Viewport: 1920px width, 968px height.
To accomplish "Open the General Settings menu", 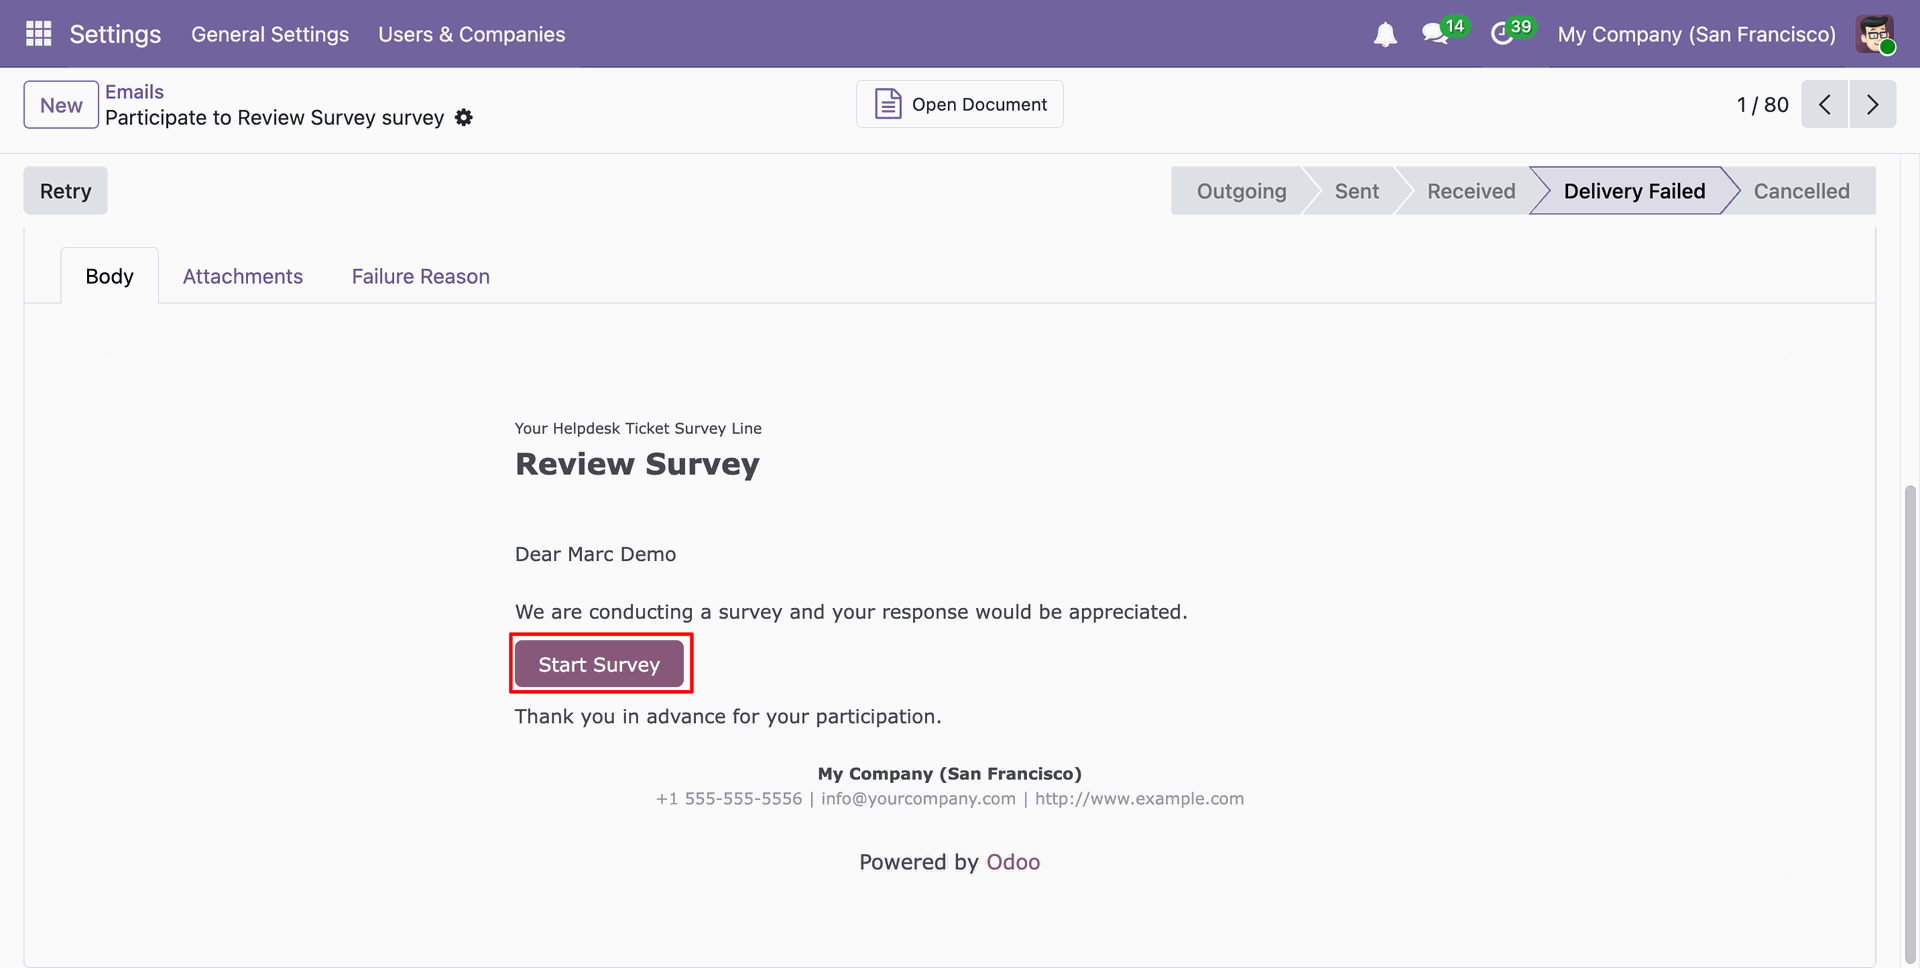I will [x=270, y=34].
